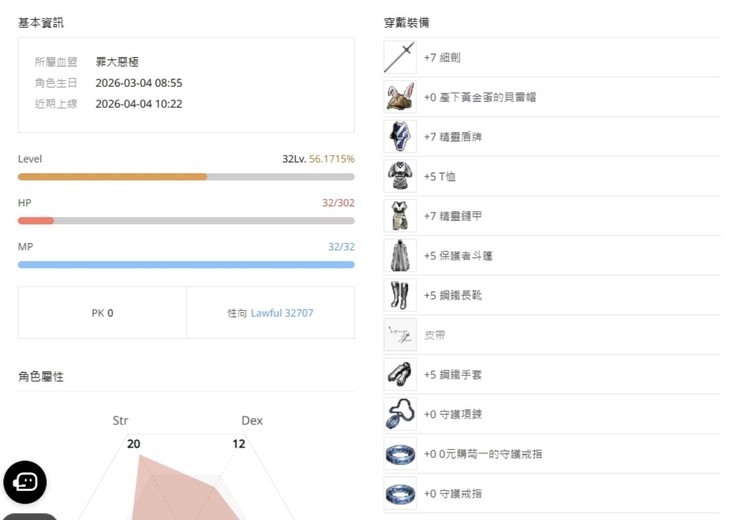Click the Lawful 32707 alignment link

click(x=282, y=313)
